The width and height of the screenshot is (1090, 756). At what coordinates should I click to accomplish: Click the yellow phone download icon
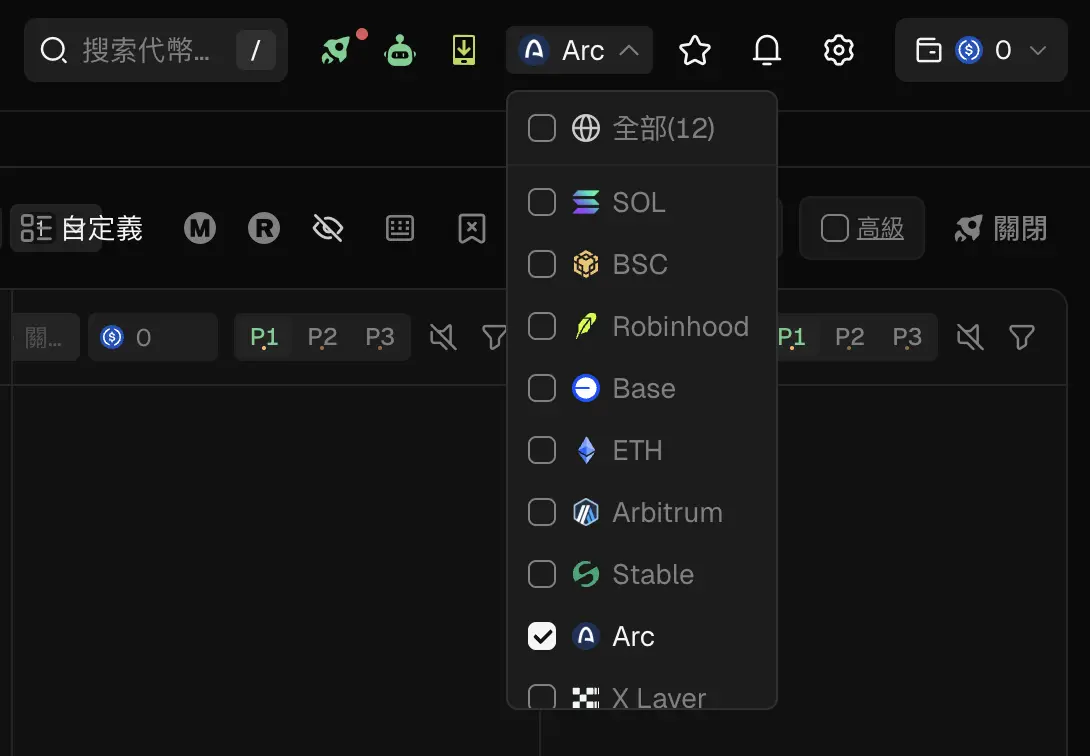(x=464, y=50)
